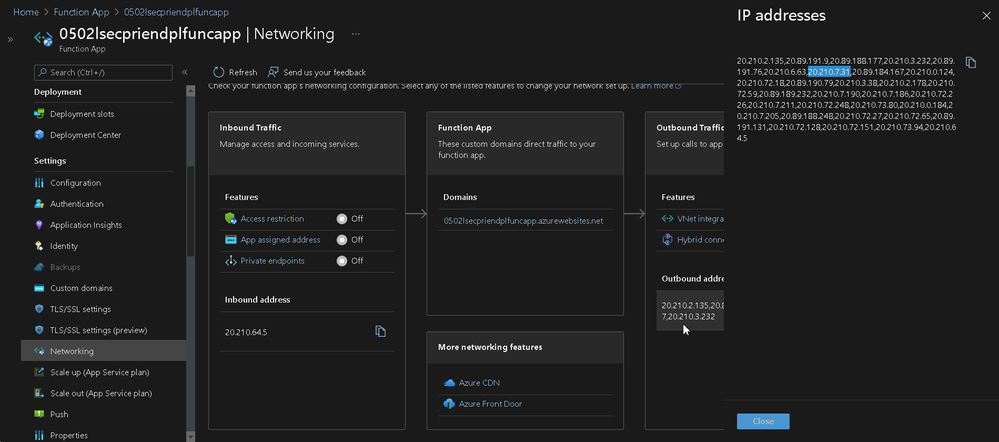Image resolution: width=999 pixels, height=442 pixels.
Task: Open Configuration settings
Action: tap(75, 183)
